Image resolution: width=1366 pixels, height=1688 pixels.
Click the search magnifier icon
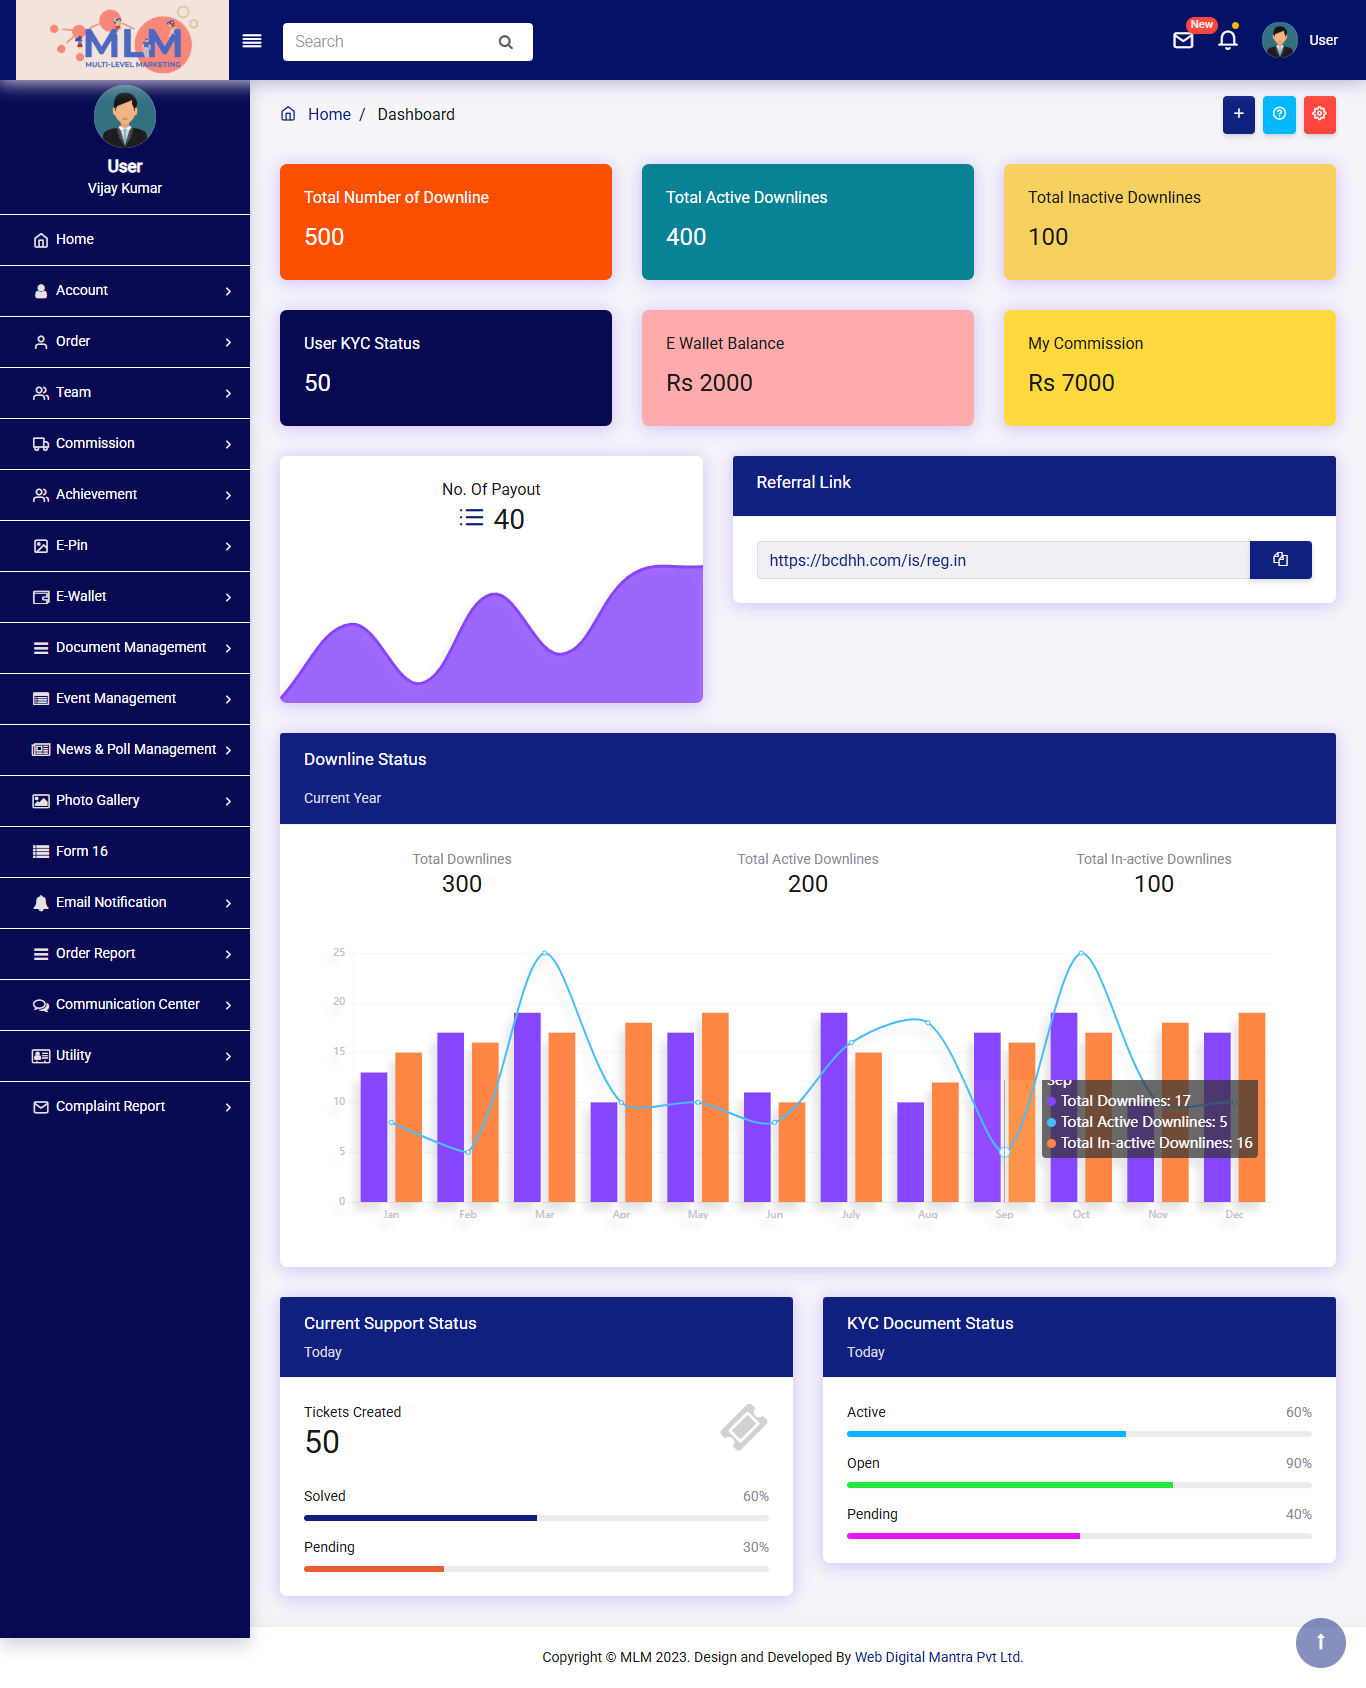pyautogui.click(x=506, y=42)
